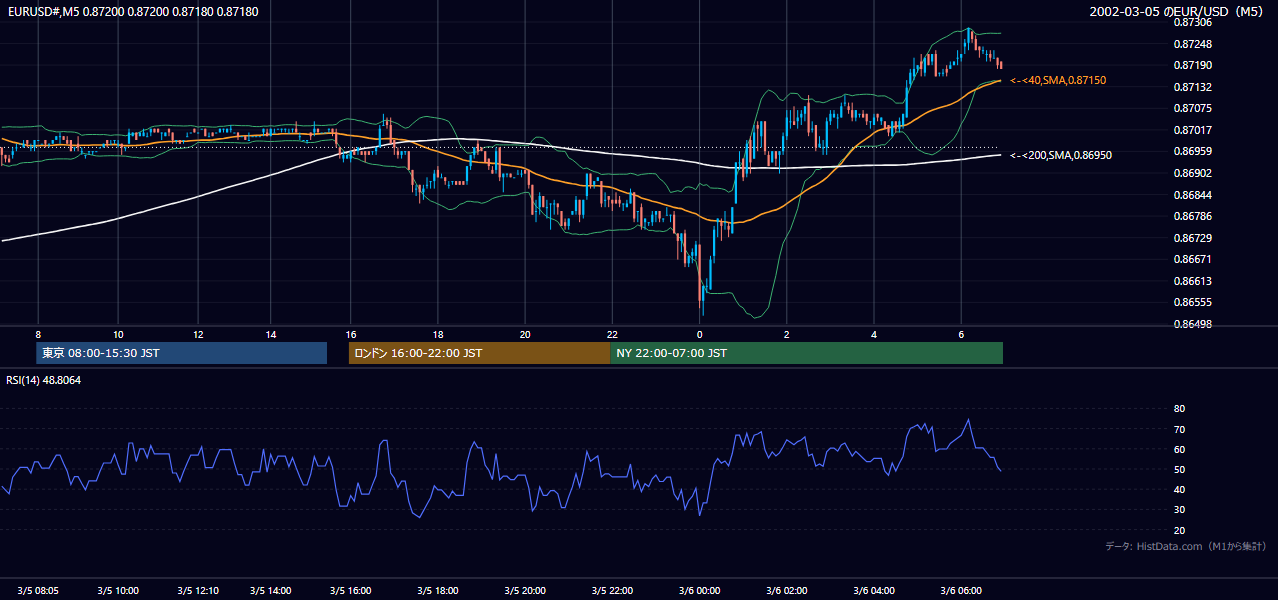Image resolution: width=1278 pixels, height=600 pixels.
Task: Click RSI scale value 50
Action: [1179, 469]
